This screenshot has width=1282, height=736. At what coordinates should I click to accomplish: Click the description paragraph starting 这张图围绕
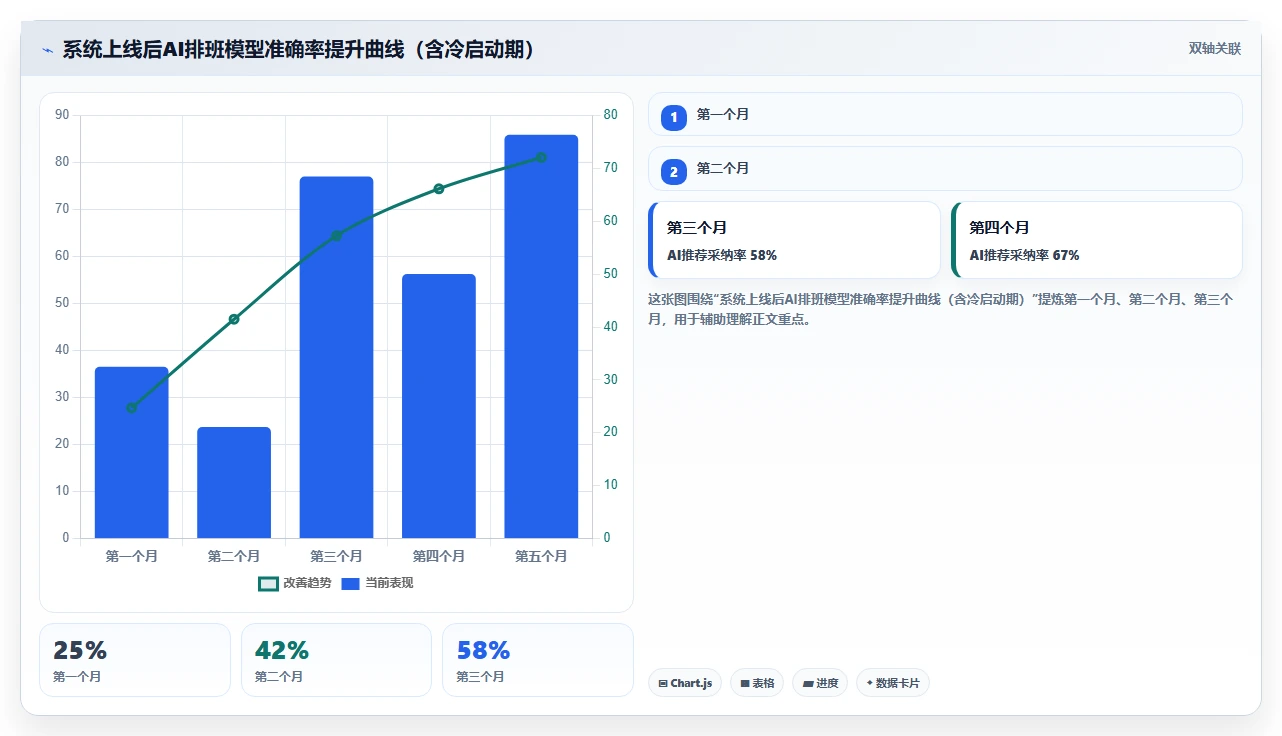coord(940,309)
